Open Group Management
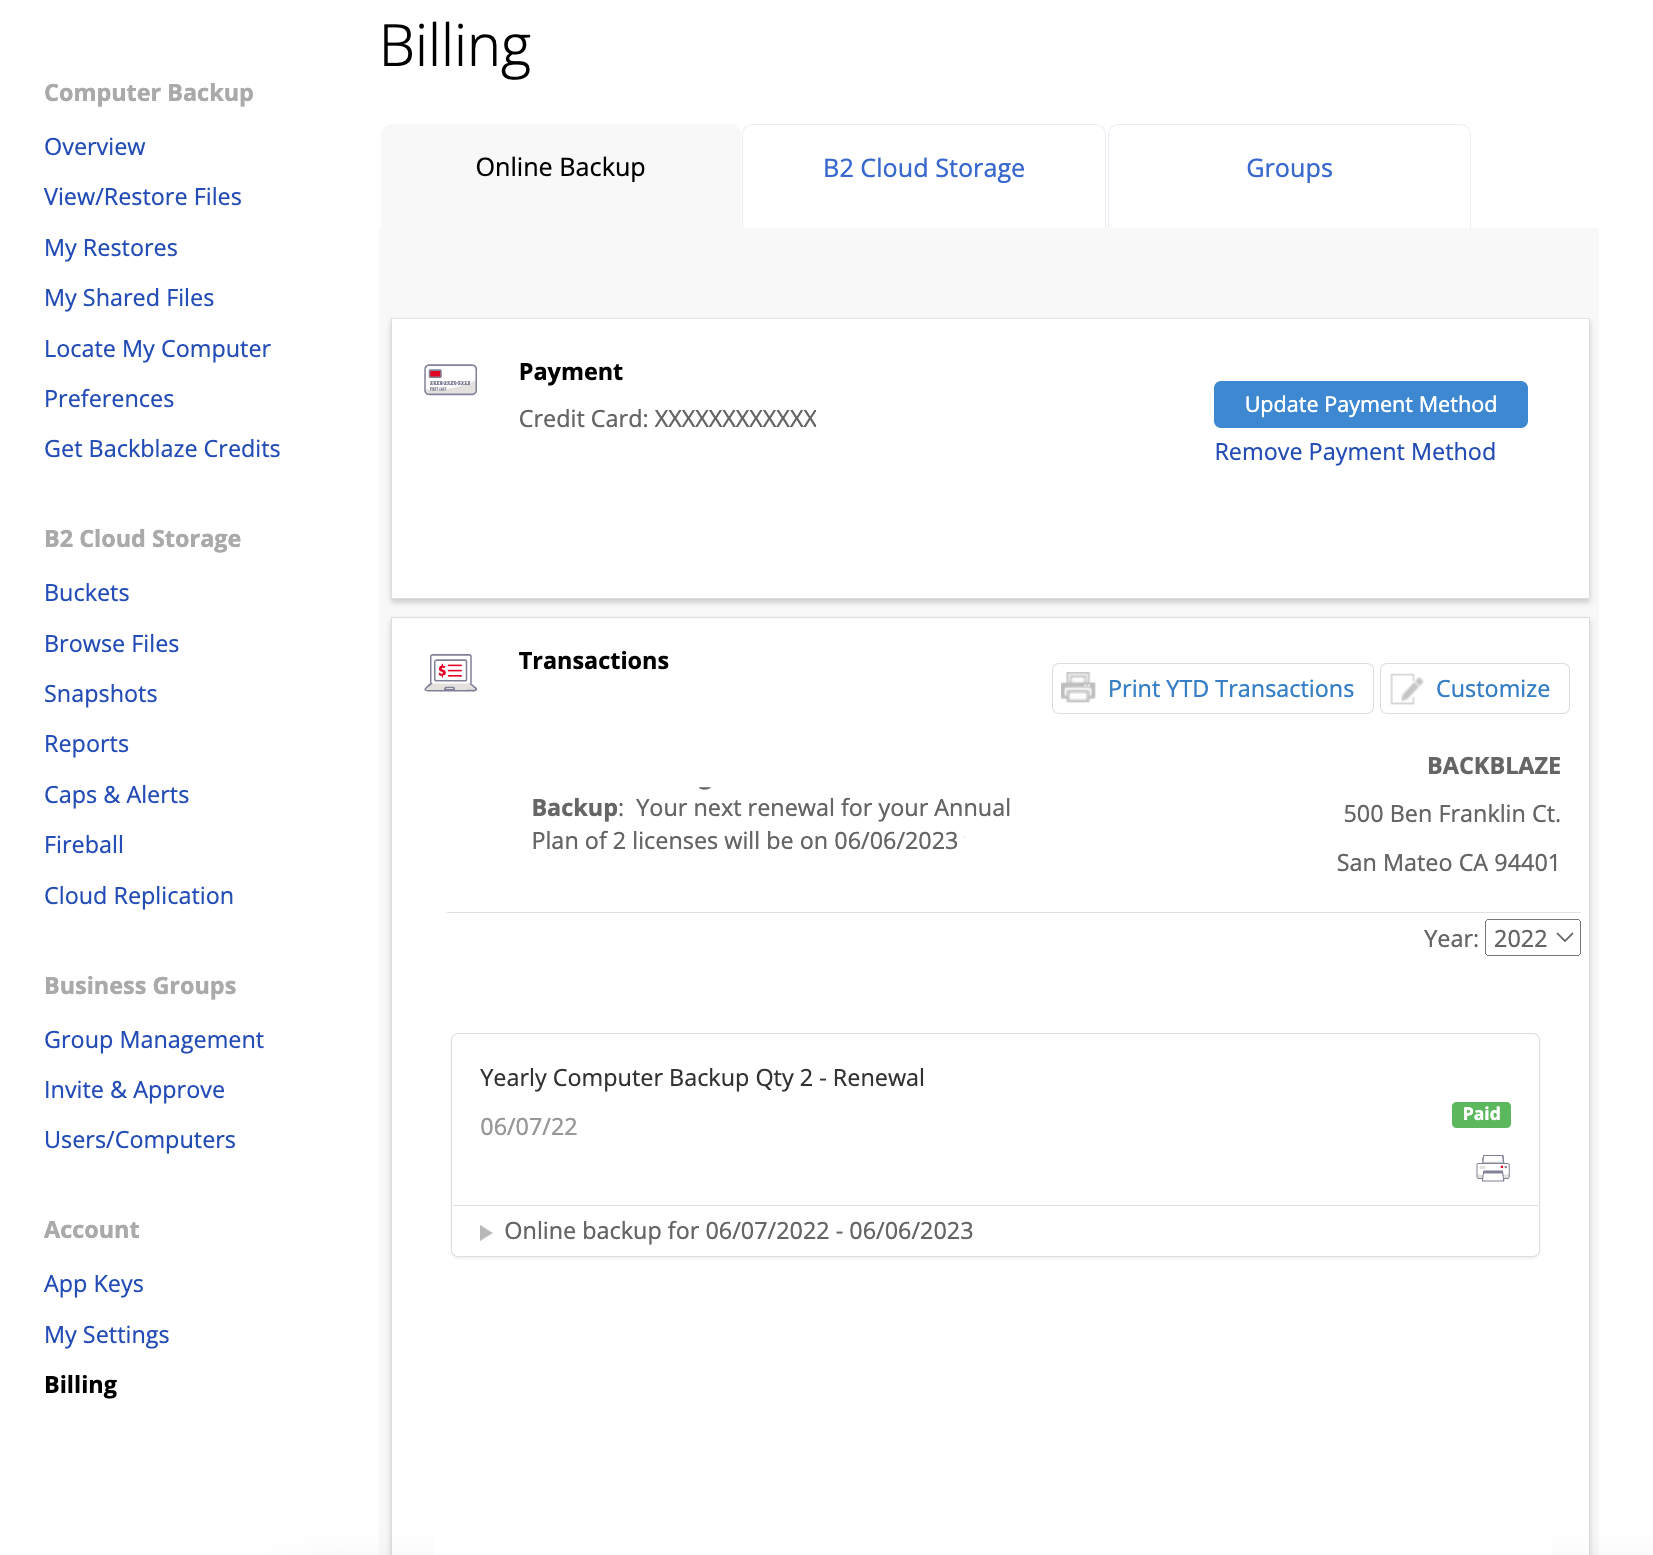 (x=154, y=1040)
